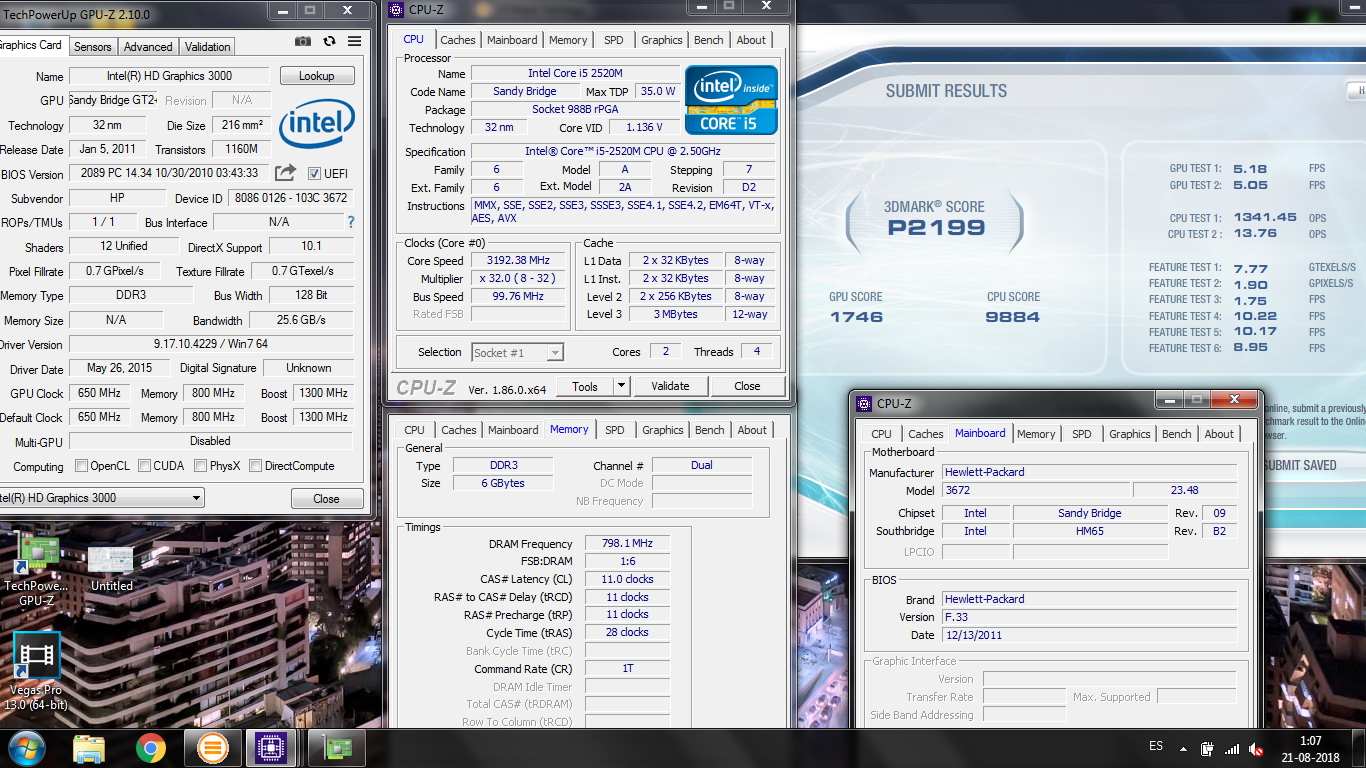Toggle the PhysX checkbox
1366x768 pixels.
tap(201, 466)
